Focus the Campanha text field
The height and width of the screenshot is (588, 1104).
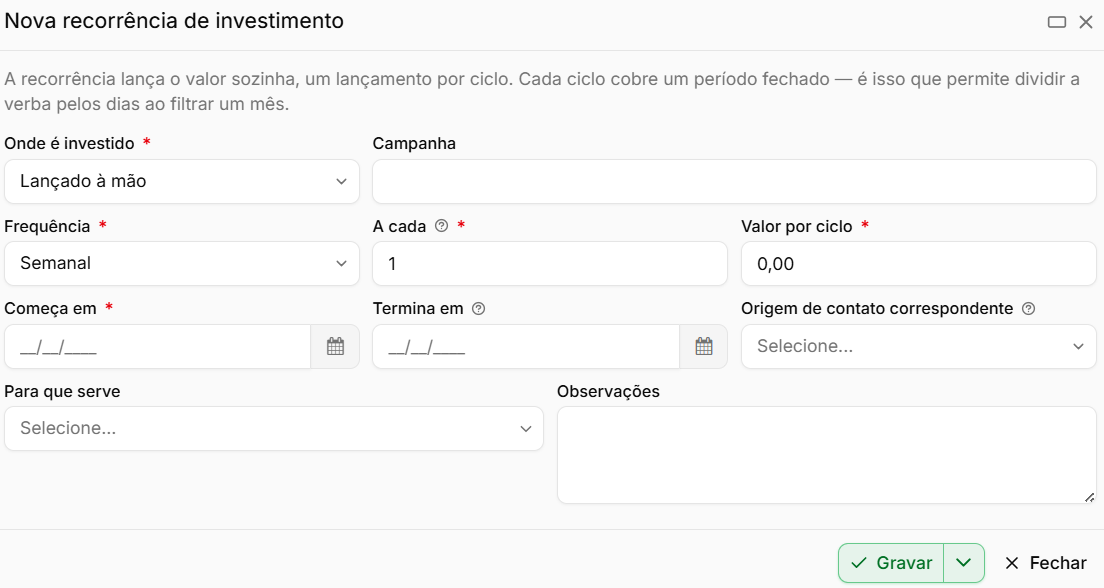734,182
